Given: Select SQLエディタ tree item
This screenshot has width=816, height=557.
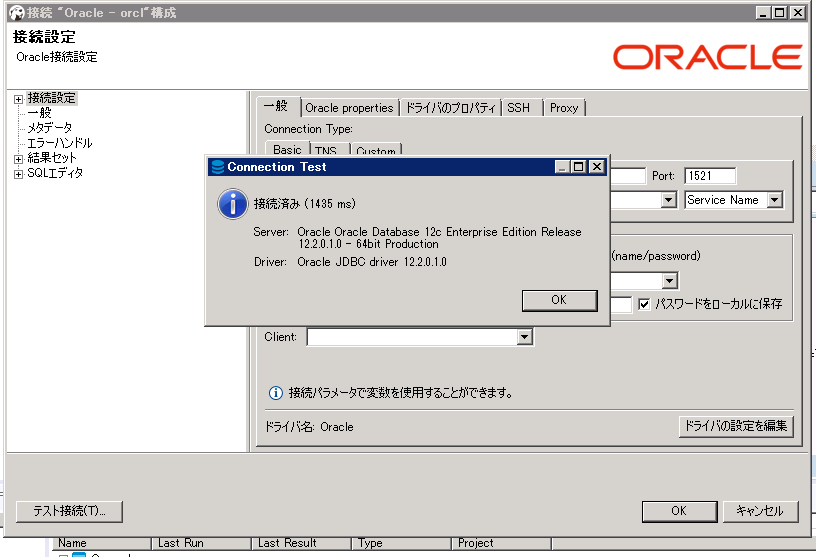Looking at the screenshot, I should [x=55, y=173].
